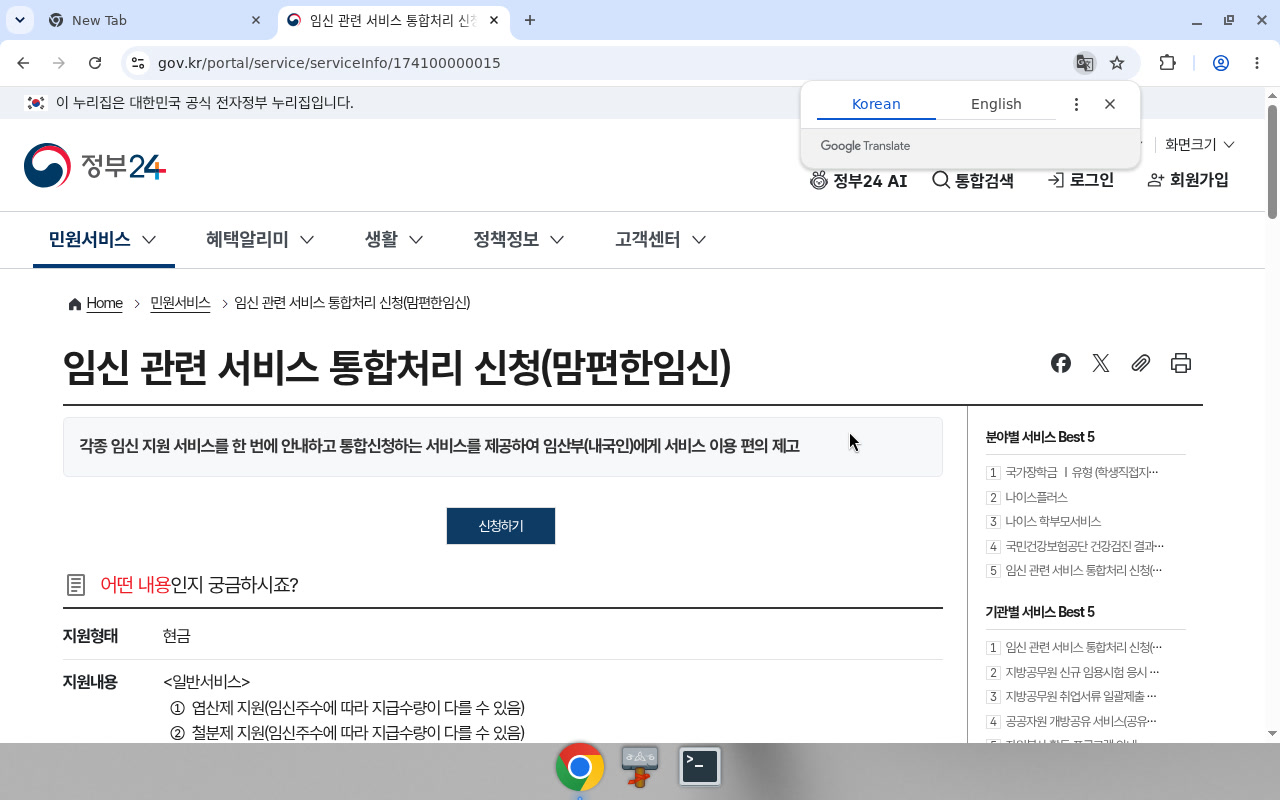Click 로그인 login link
This screenshot has height=800, width=1280.
click(x=1080, y=180)
